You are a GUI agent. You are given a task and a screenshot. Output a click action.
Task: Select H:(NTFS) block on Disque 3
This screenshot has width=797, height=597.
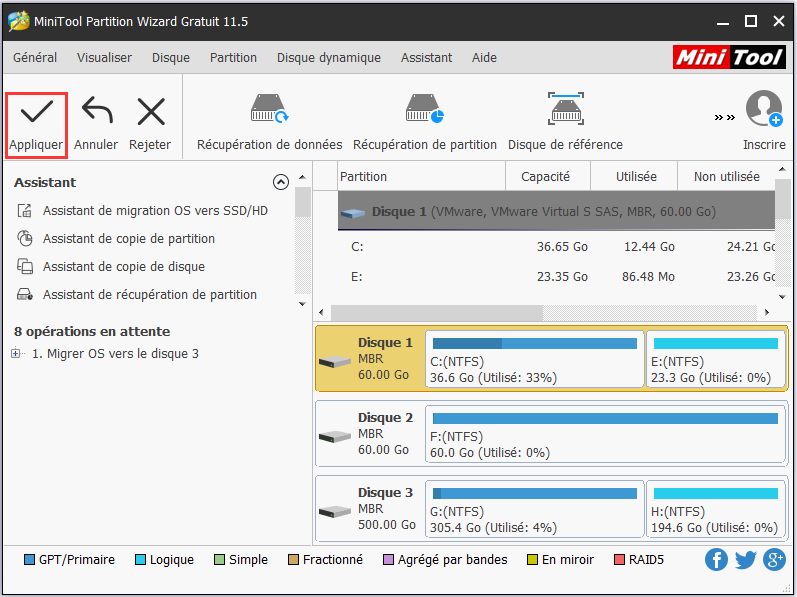[x=716, y=509]
